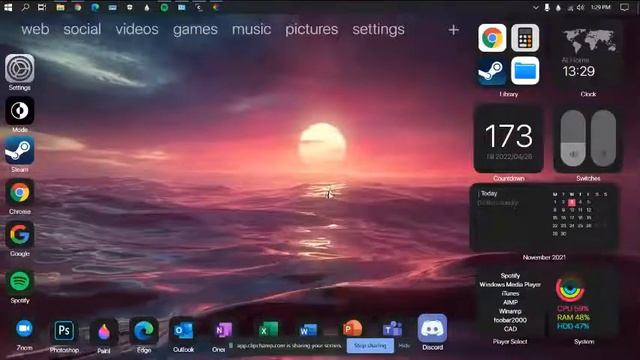The height and width of the screenshot is (360, 640).
Task: Toggle the left switch in Switches widget
Action: point(573,138)
